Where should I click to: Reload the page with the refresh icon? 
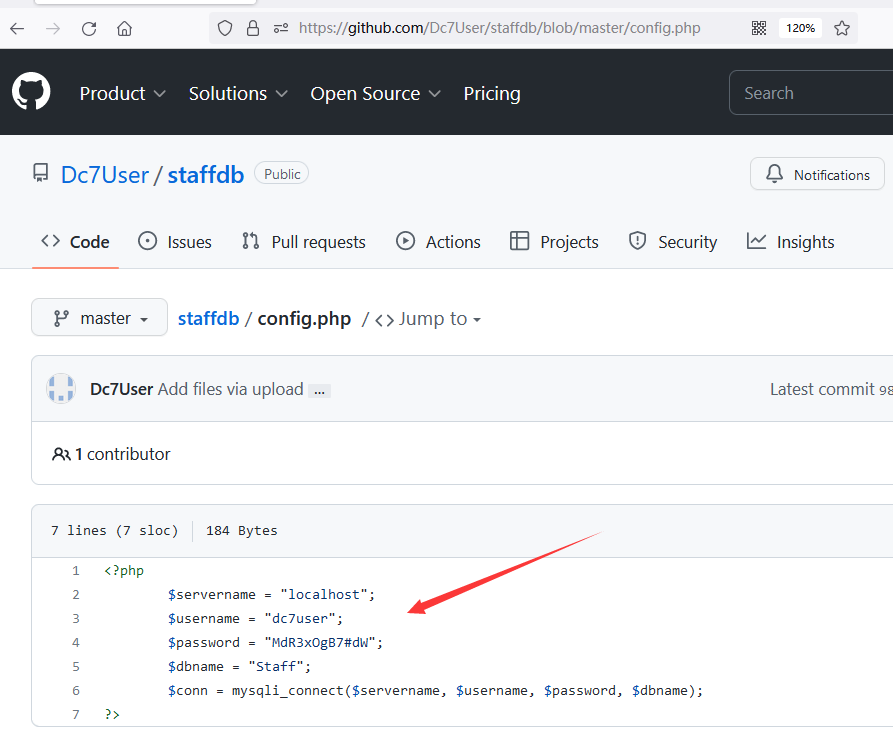tap(89, 28)
